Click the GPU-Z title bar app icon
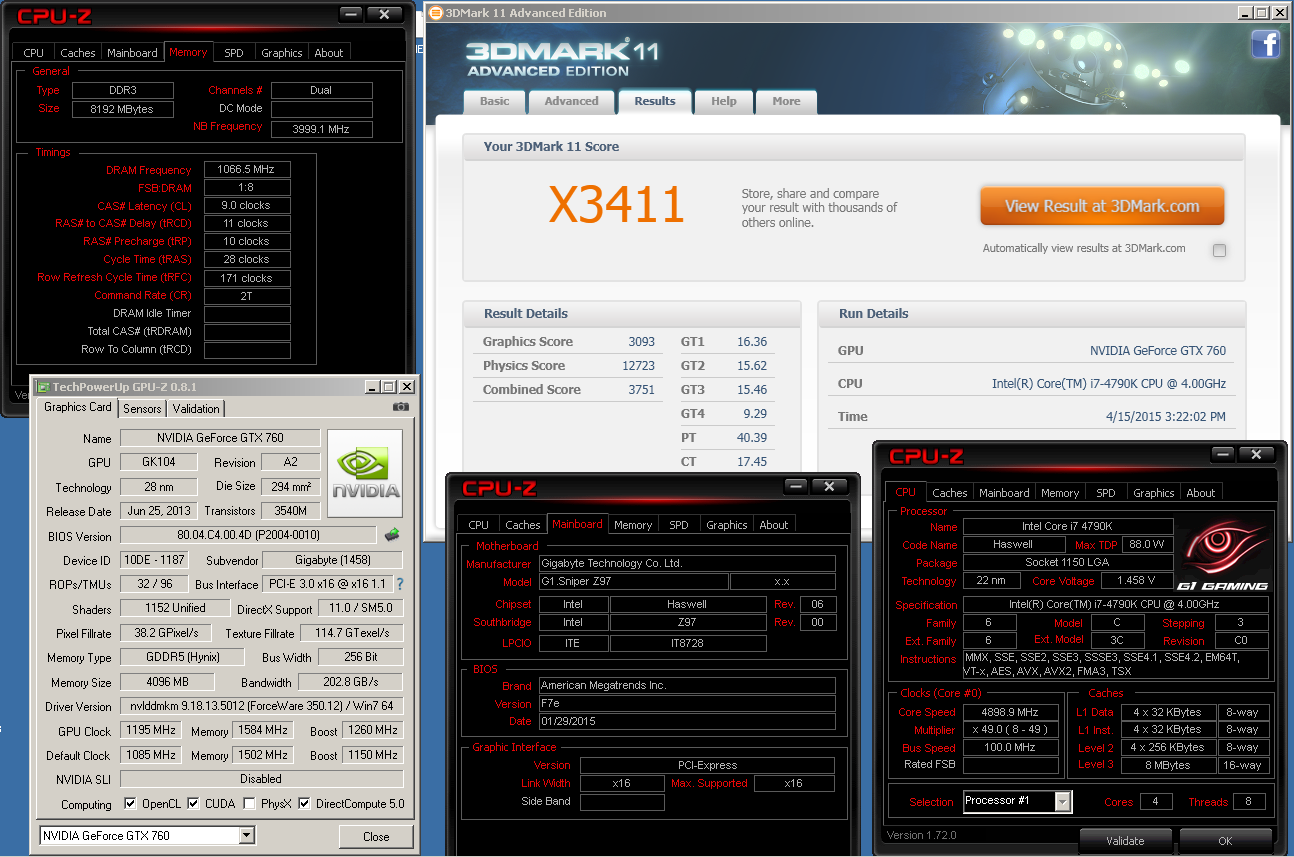 (43, 386)
